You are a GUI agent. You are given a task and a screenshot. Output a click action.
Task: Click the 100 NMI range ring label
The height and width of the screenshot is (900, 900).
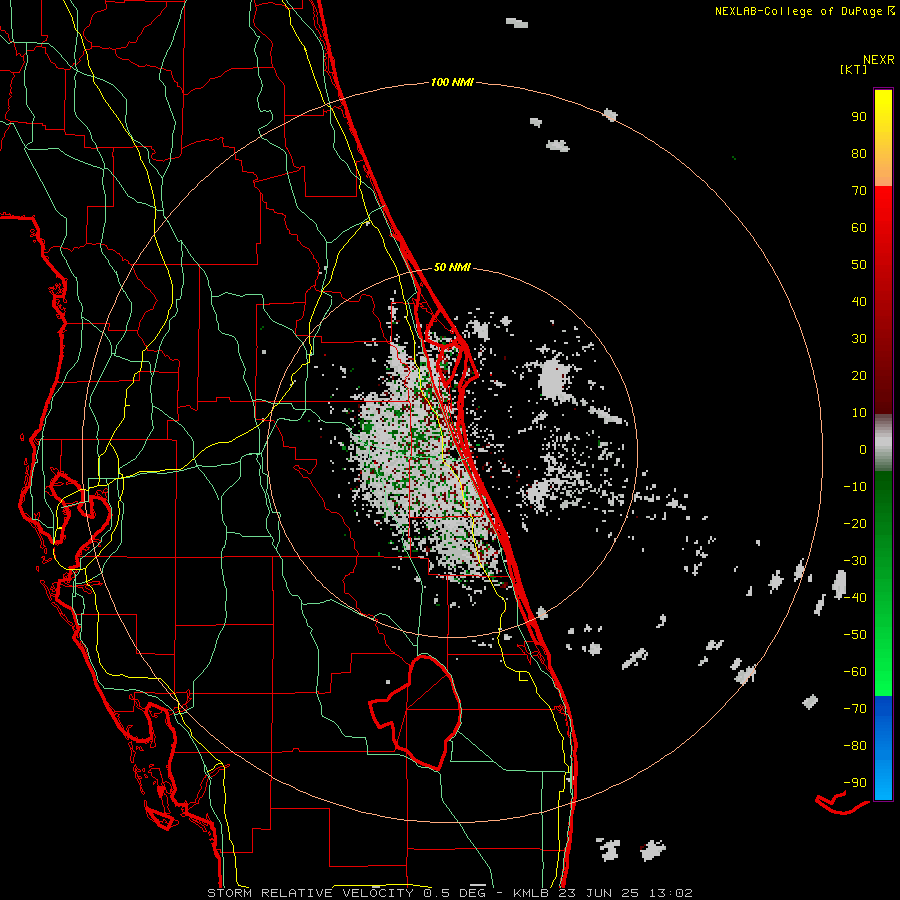452,82
